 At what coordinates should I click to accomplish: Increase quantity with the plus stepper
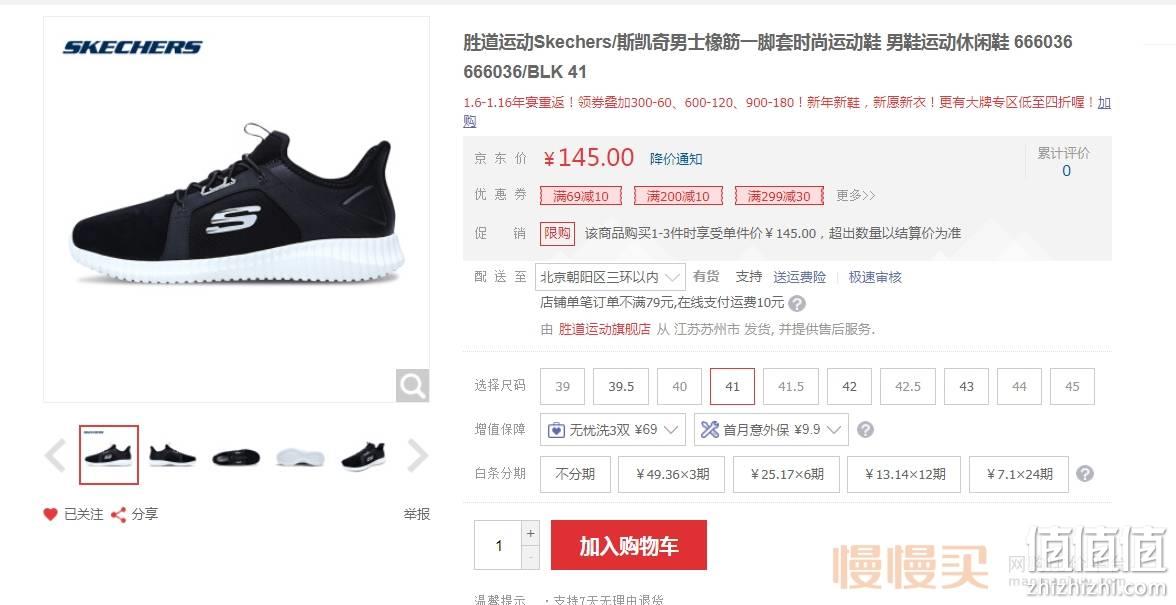click(530, 533)
